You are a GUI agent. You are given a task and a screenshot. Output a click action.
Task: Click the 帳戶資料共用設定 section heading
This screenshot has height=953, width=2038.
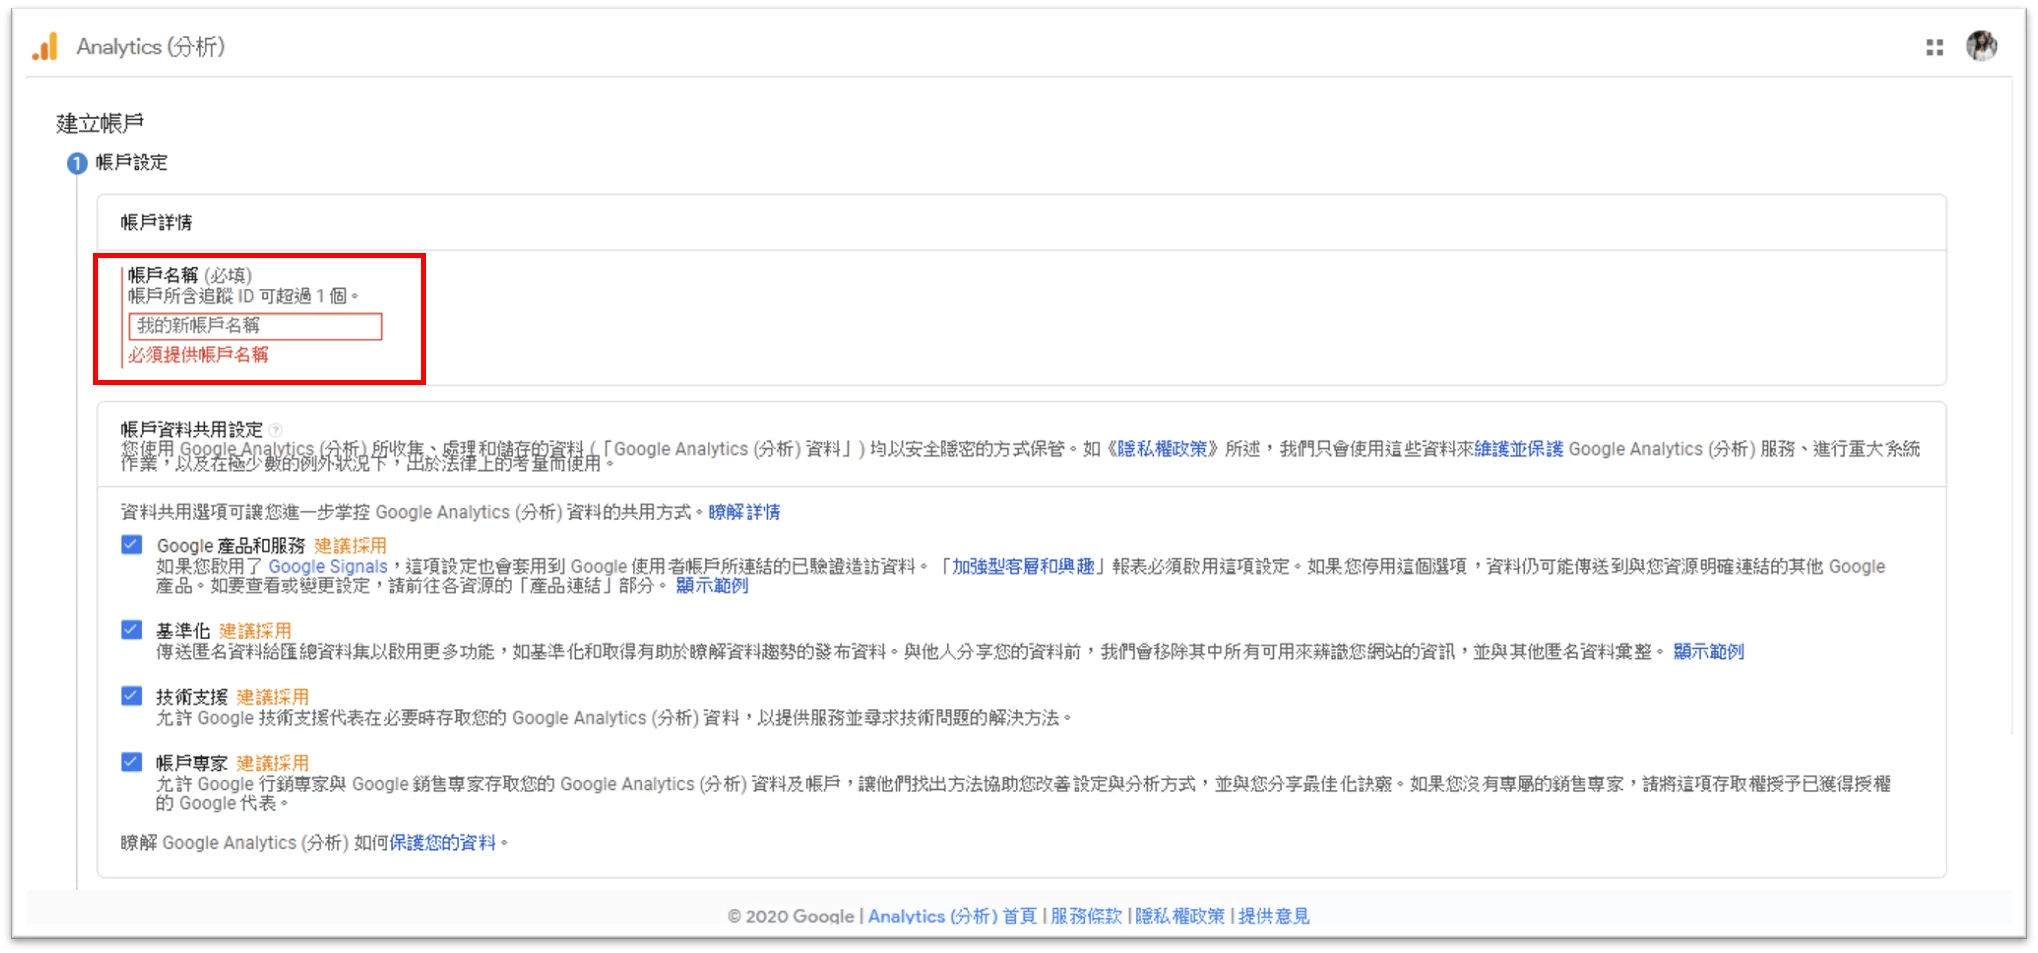click(192, 430)
